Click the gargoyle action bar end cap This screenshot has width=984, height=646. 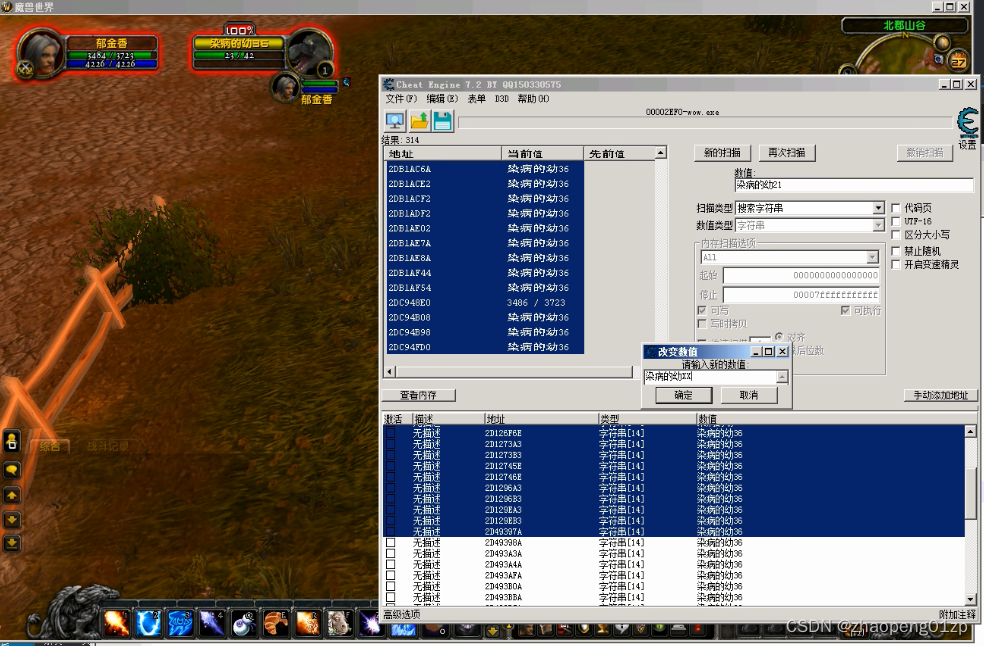72,612
